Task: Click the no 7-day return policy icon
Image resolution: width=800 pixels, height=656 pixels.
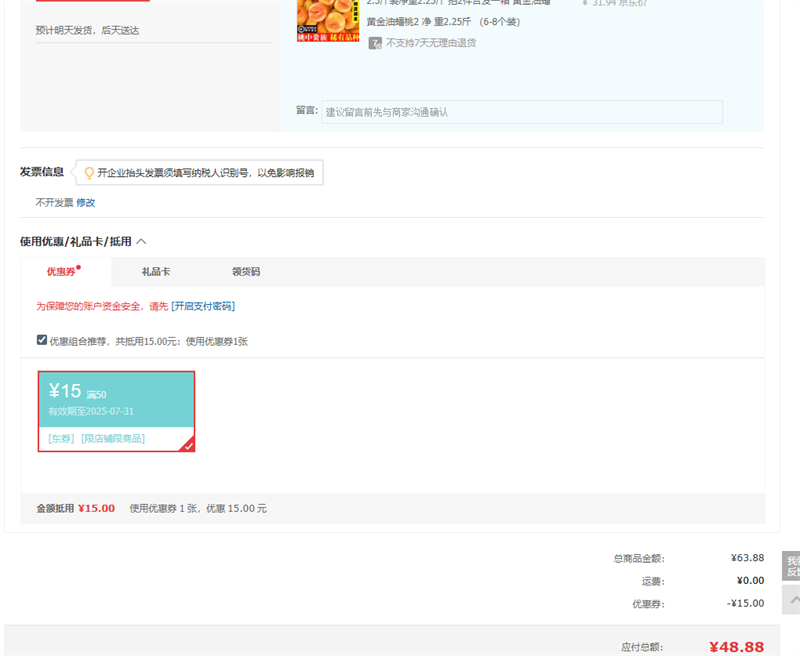Action: click(375, 43)
